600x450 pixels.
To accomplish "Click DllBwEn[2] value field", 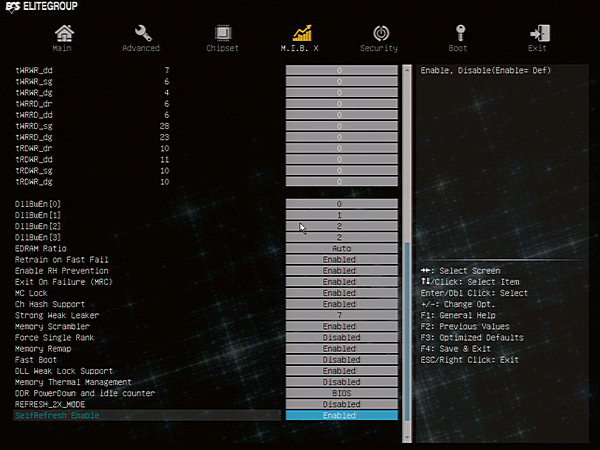I will 342,226.
